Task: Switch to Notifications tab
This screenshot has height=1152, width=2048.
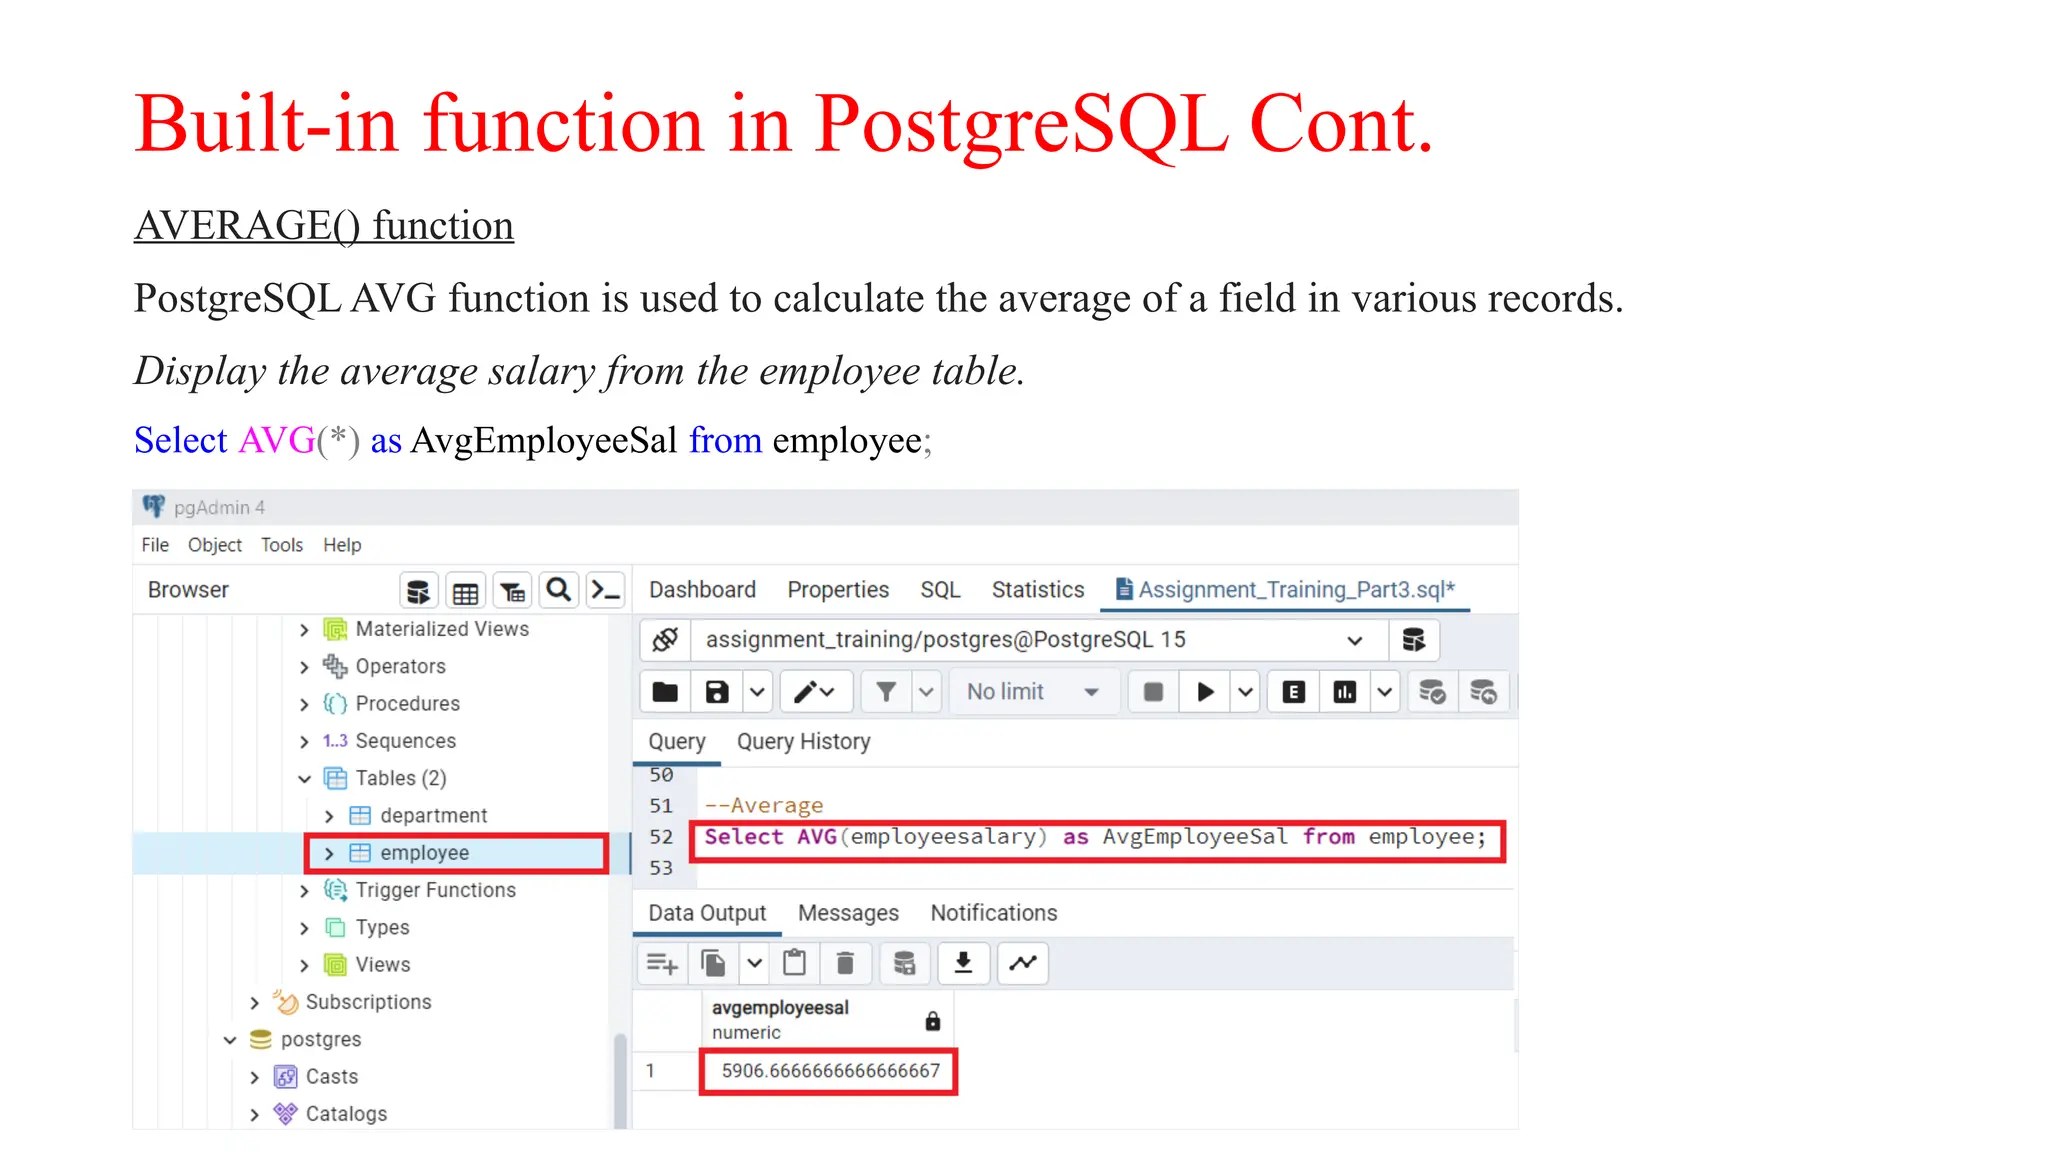Action: (994, 913)
